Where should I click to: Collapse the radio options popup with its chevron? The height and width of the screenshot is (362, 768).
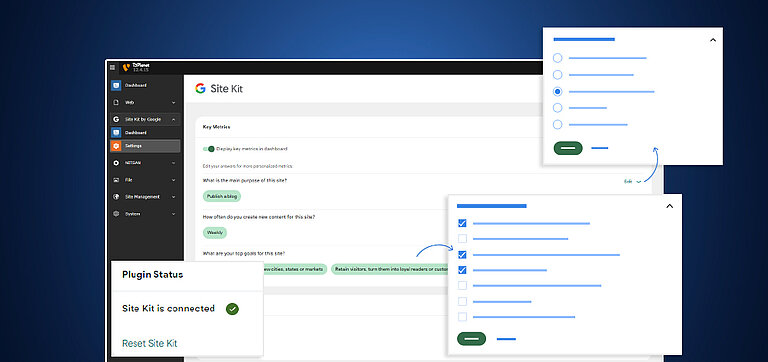coord(713,40)
